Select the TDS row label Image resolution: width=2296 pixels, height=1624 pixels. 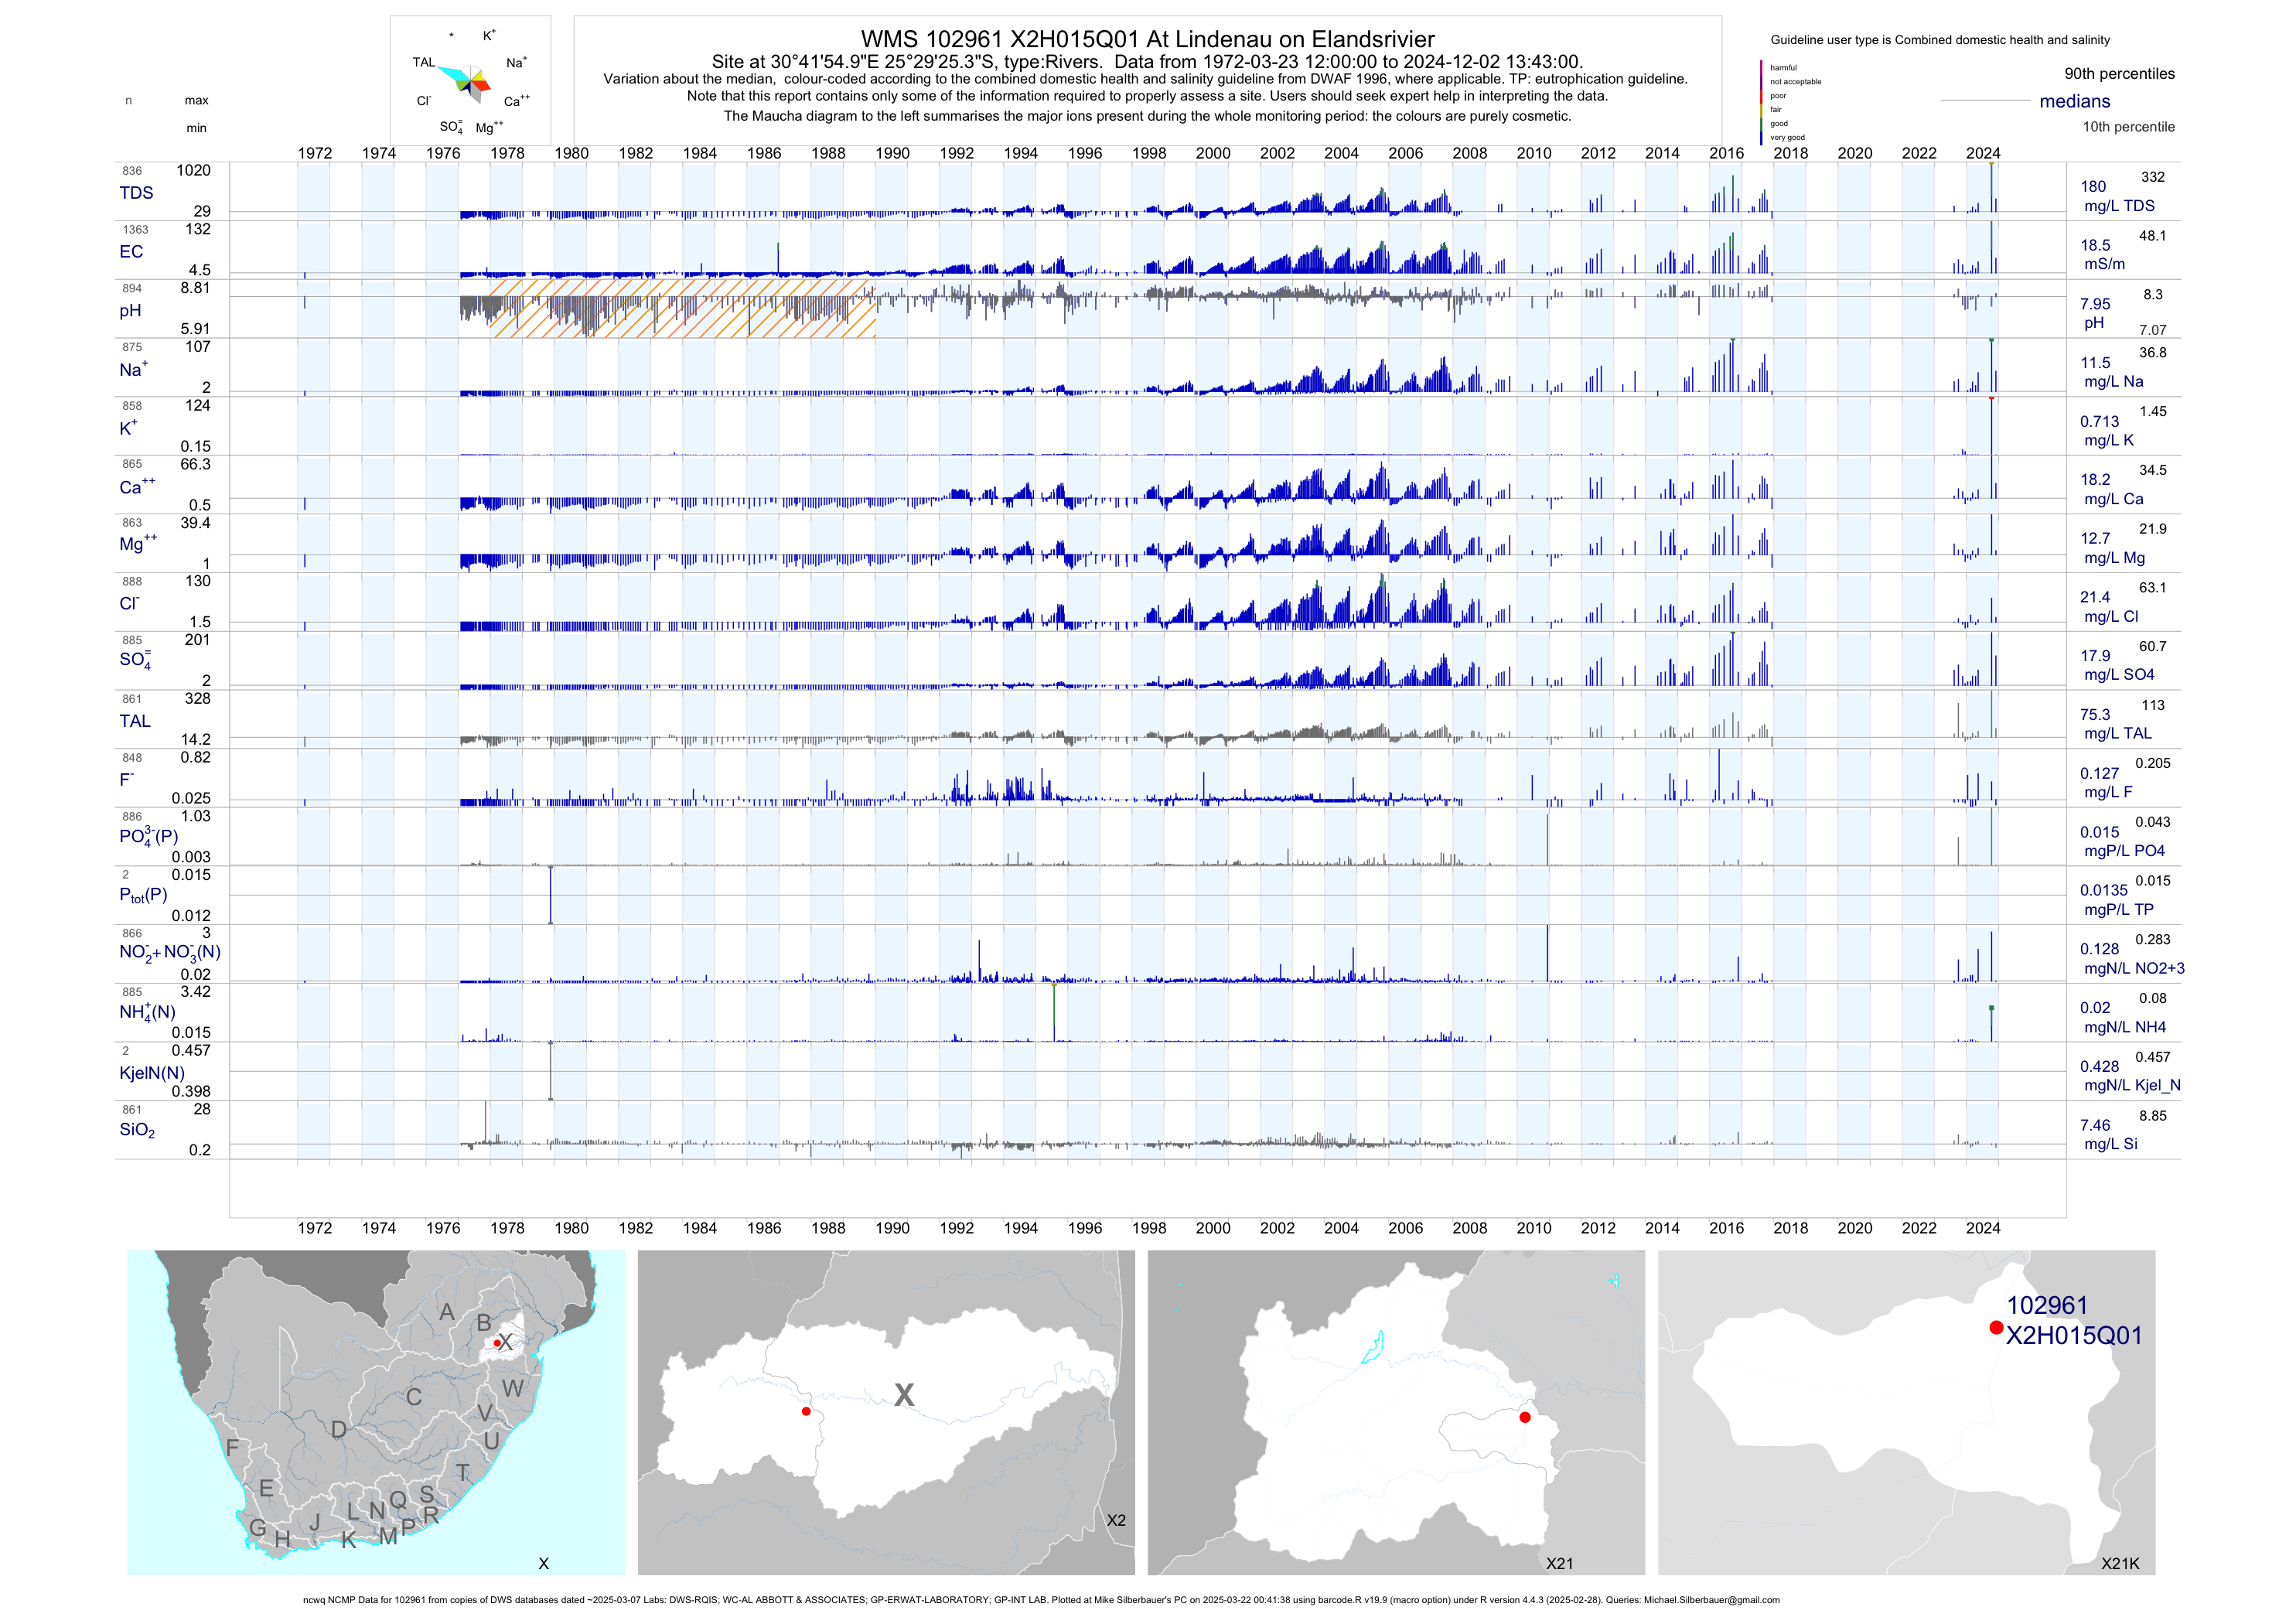(136, 193)
